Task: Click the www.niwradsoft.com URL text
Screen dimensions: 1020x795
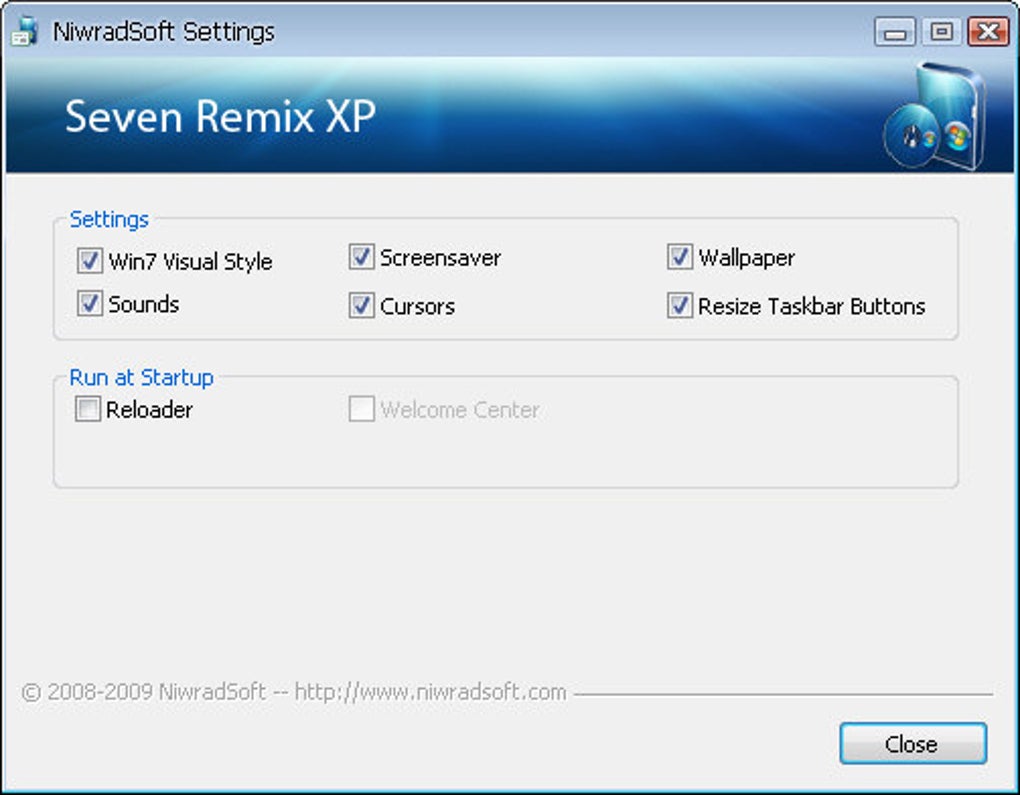Action: 431,692
